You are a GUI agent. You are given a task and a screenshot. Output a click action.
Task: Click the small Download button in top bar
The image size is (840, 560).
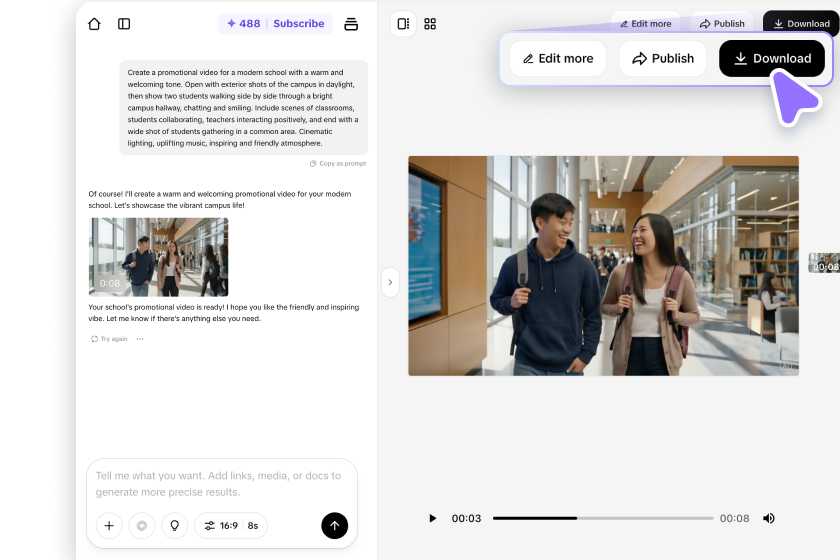[x=801, y=24]
